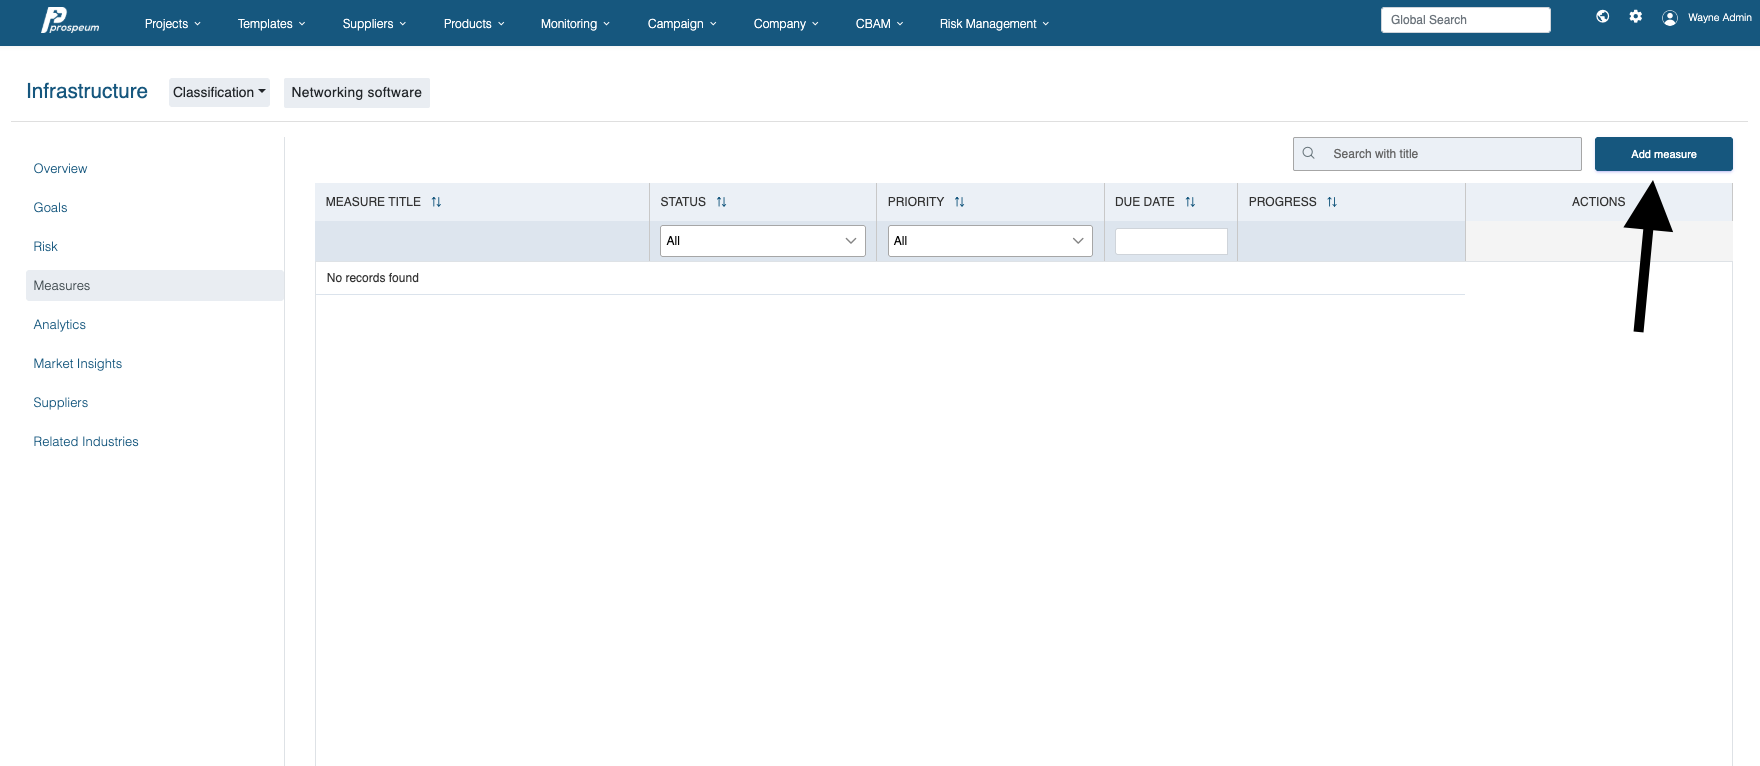Click the Wayne Admin username
Screen dimensions: 1760x766
(x=1719, y=17)
